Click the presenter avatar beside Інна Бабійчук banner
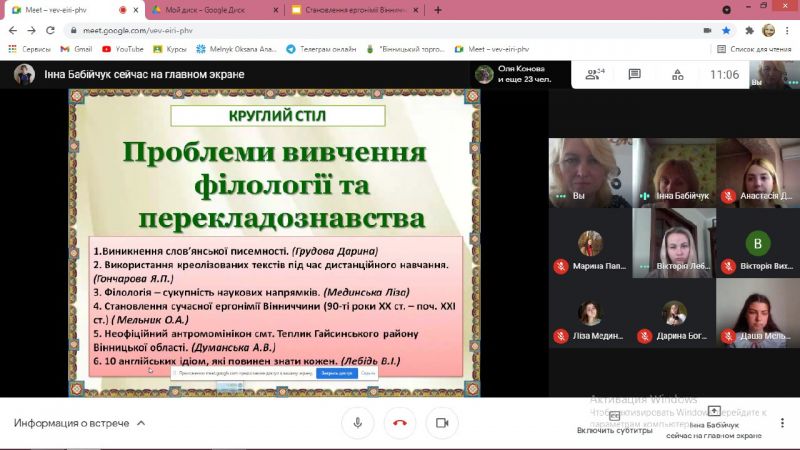Screen dimensions: 800x450 (24, 74)
